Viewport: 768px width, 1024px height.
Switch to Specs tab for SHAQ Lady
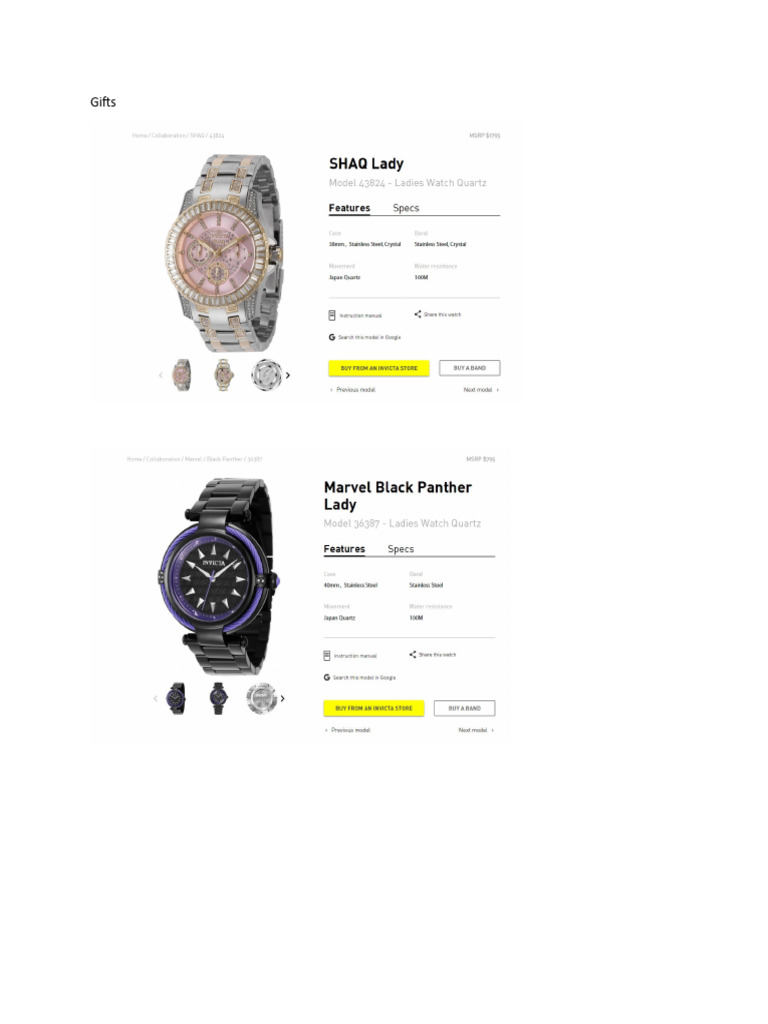[x=406, y=208]
